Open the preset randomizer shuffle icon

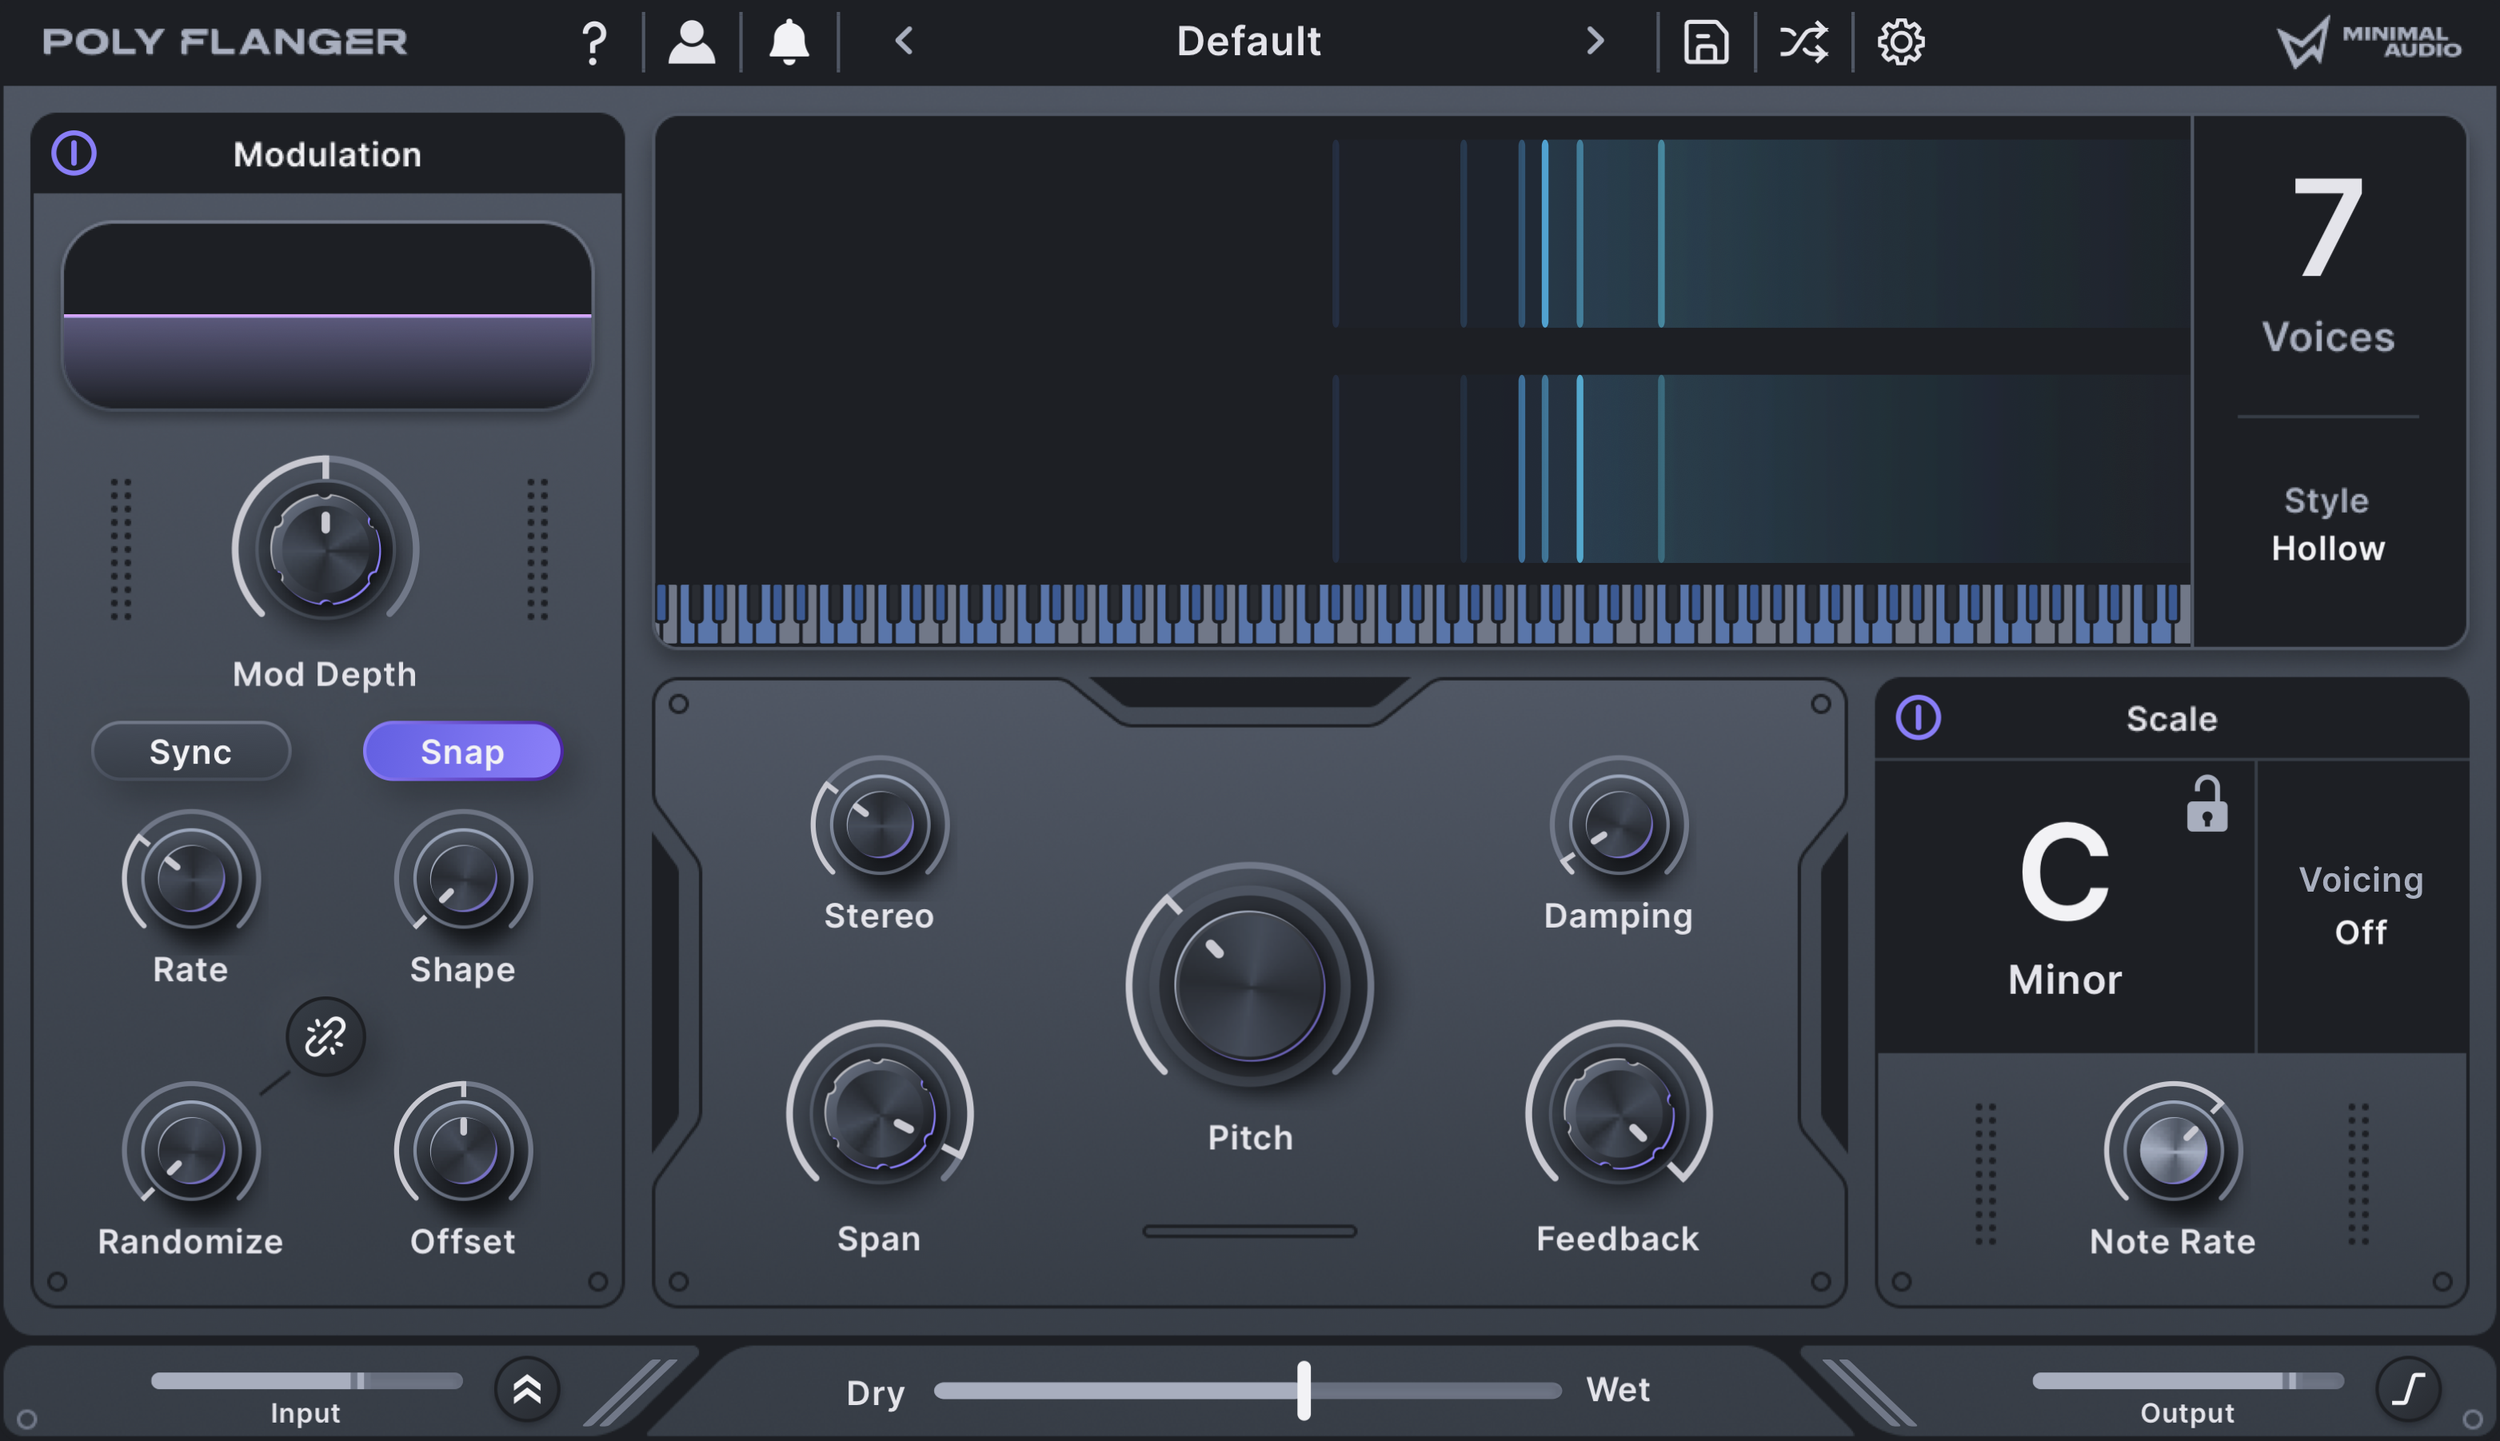(1802, 41)
